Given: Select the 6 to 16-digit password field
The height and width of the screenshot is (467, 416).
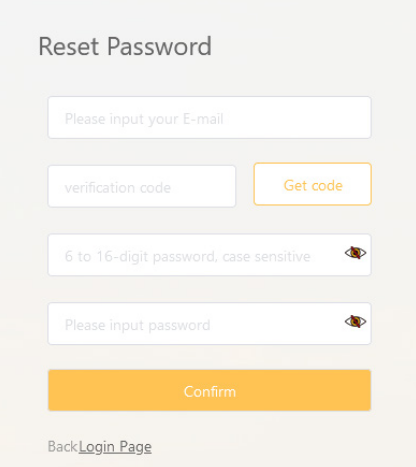Looking at the screenshot, I should (x=209, y=255).
